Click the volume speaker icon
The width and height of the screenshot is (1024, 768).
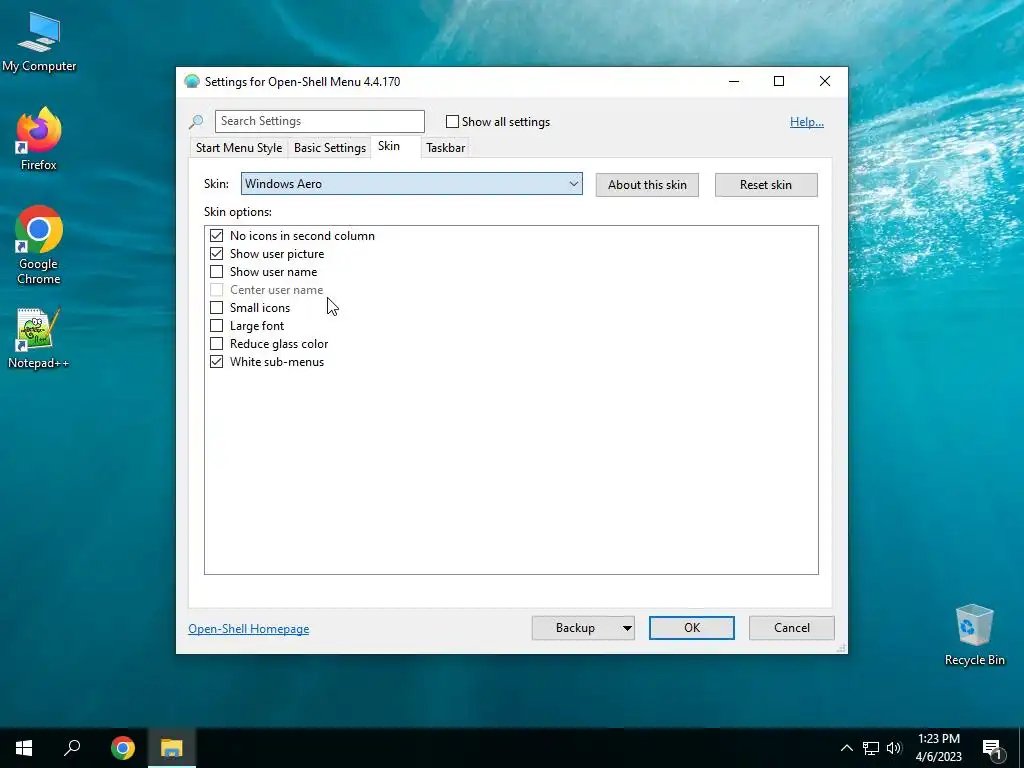pyautogui.click(x=894, y=748)
